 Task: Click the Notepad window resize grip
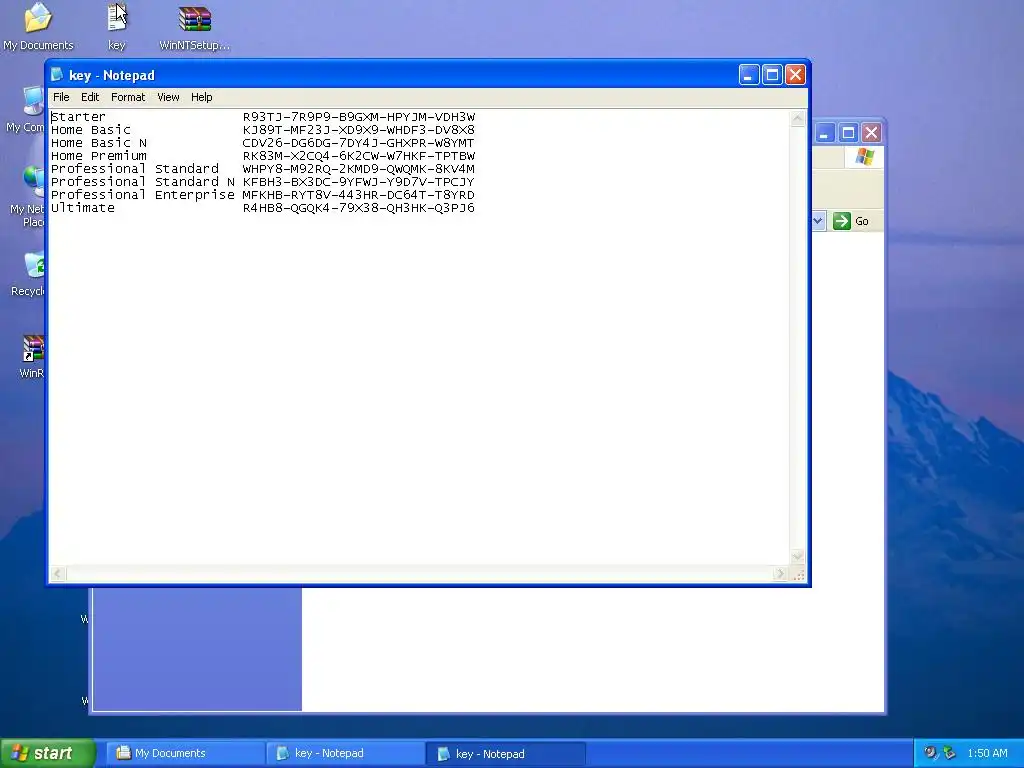coord(798,574)
